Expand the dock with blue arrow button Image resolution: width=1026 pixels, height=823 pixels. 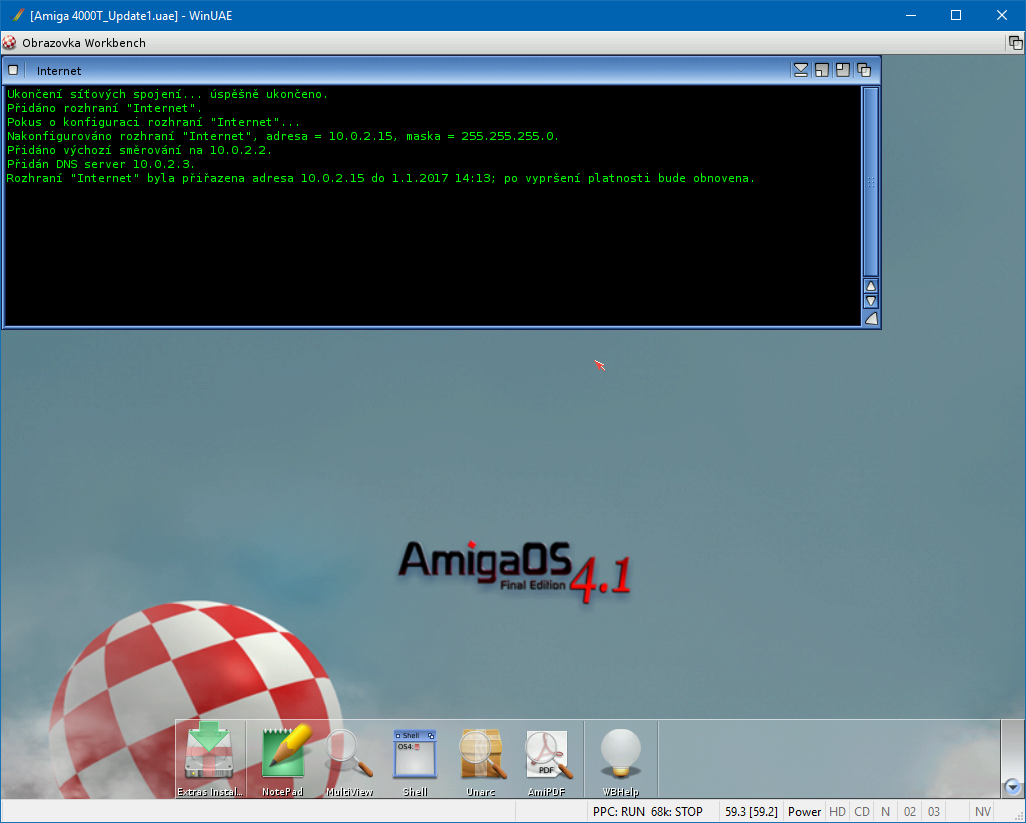pyautogui.click(x=1012, y=786)
